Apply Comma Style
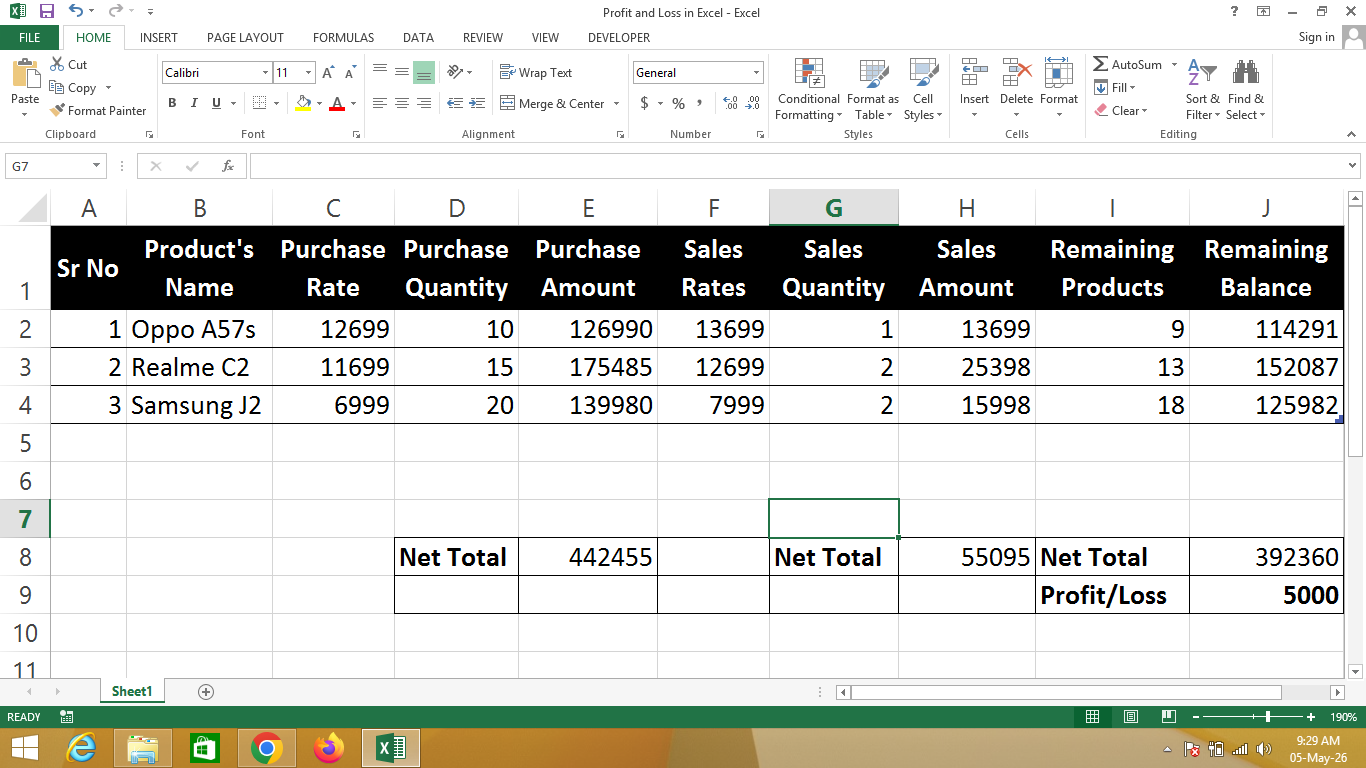The image size is (1366, 768). tap(700, 103)
